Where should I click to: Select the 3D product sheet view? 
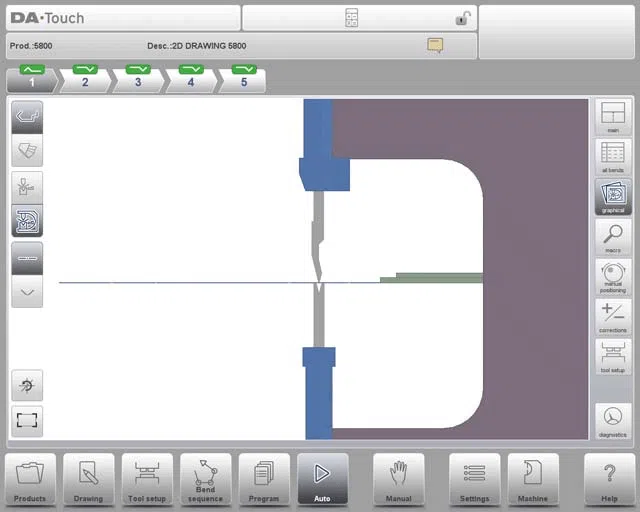click(x=27, y=150)
